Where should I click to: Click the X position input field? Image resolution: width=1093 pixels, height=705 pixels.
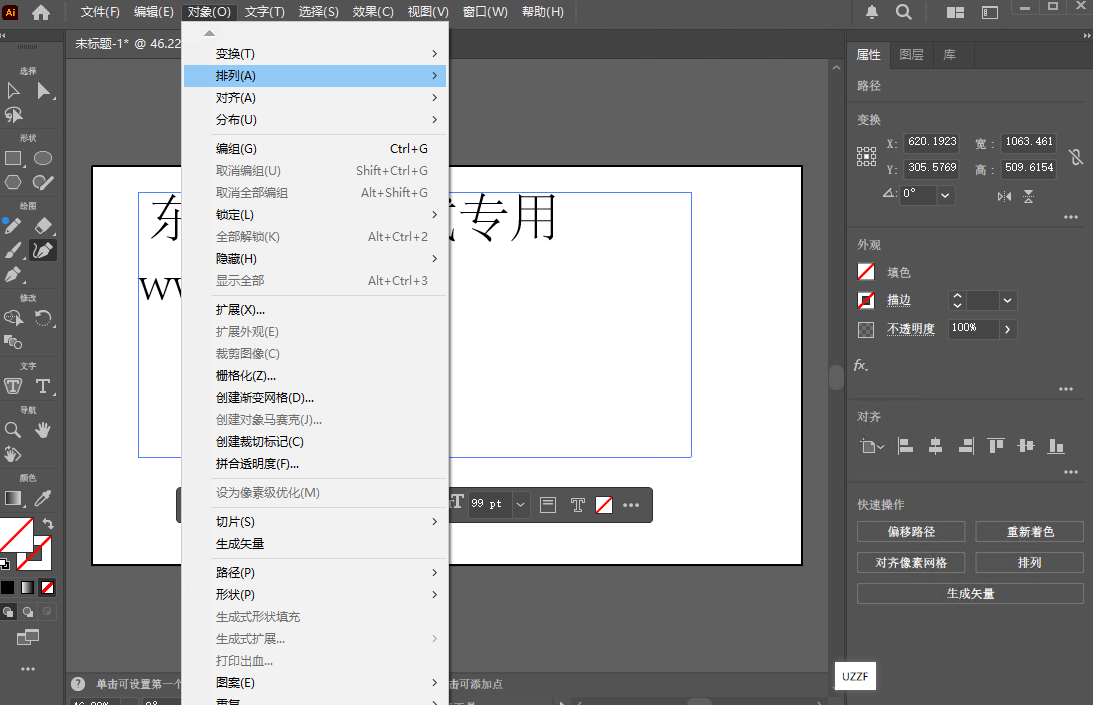(x=931, y=141)
